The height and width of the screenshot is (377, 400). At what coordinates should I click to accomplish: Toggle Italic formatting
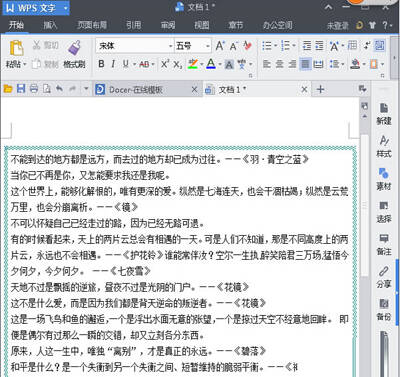(113, 64)
